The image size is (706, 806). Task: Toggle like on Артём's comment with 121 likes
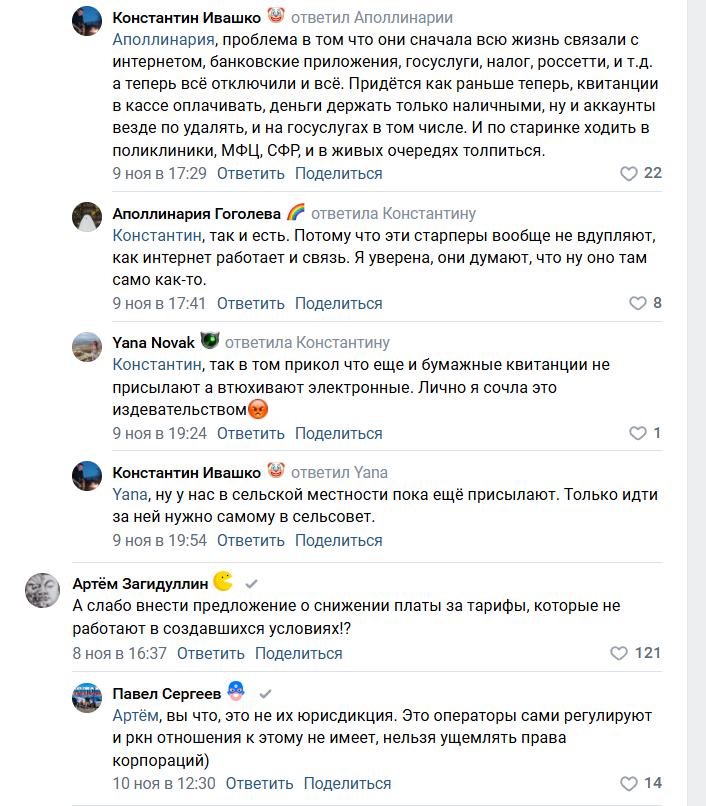pos(619,651)
